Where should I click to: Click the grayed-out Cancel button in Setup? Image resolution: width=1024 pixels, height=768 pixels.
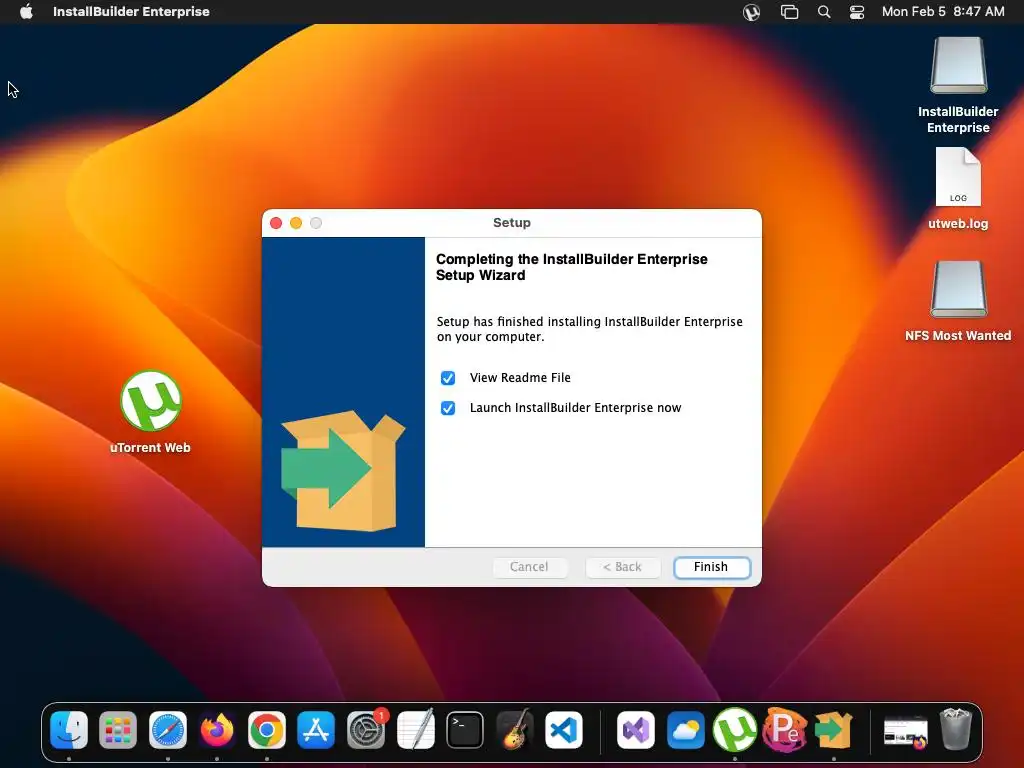(x=529, y=567)
